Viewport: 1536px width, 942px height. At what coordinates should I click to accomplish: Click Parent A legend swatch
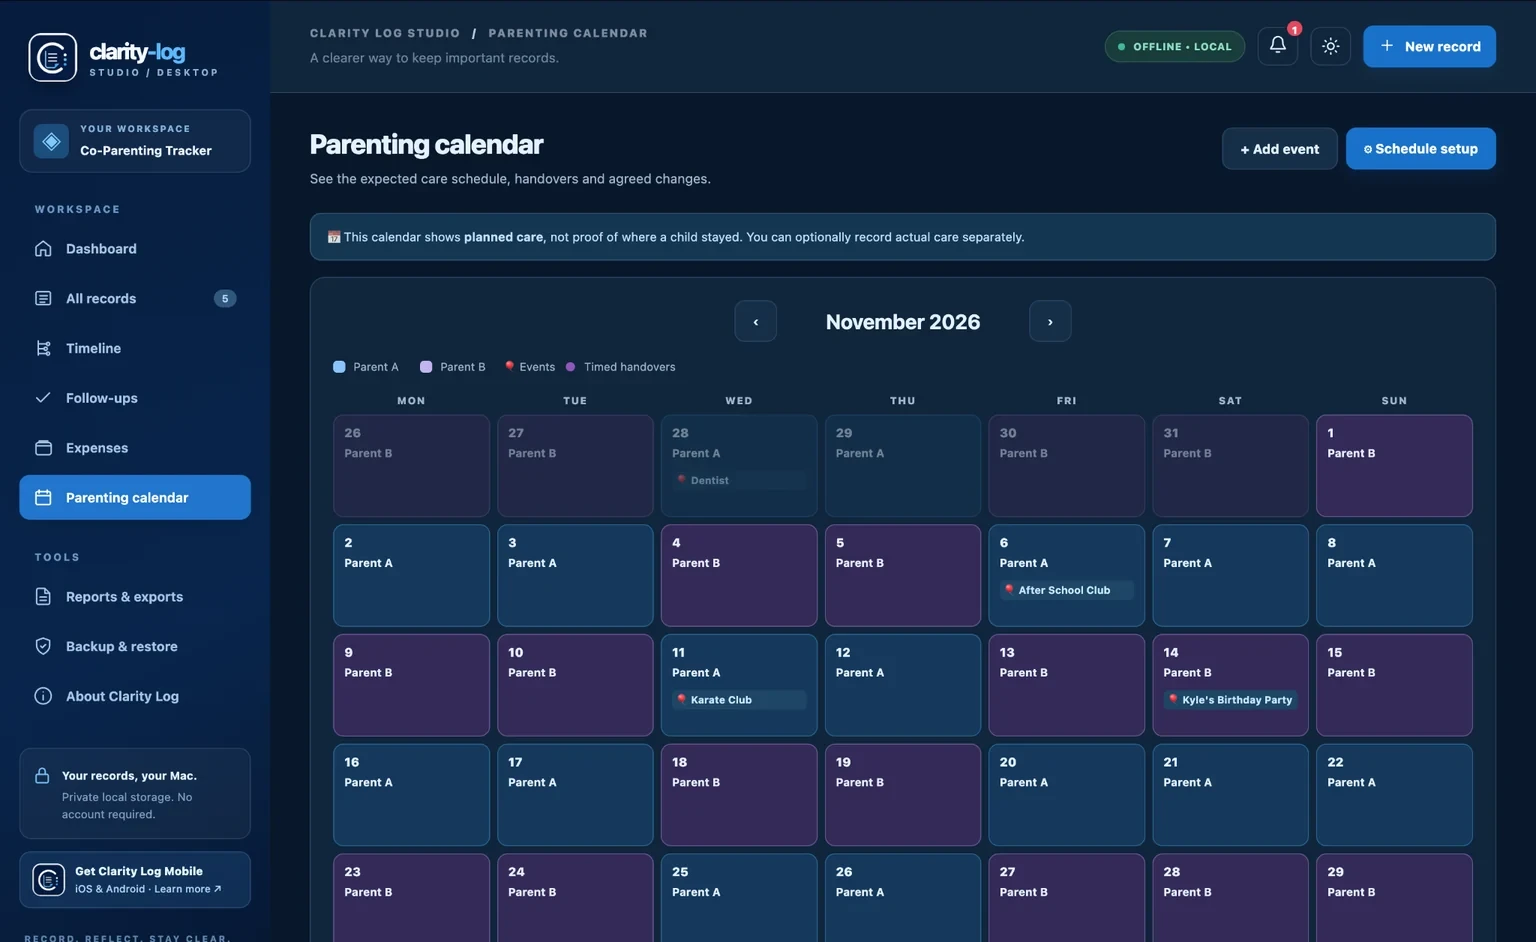pyautogui.click(x=339, y=367)
